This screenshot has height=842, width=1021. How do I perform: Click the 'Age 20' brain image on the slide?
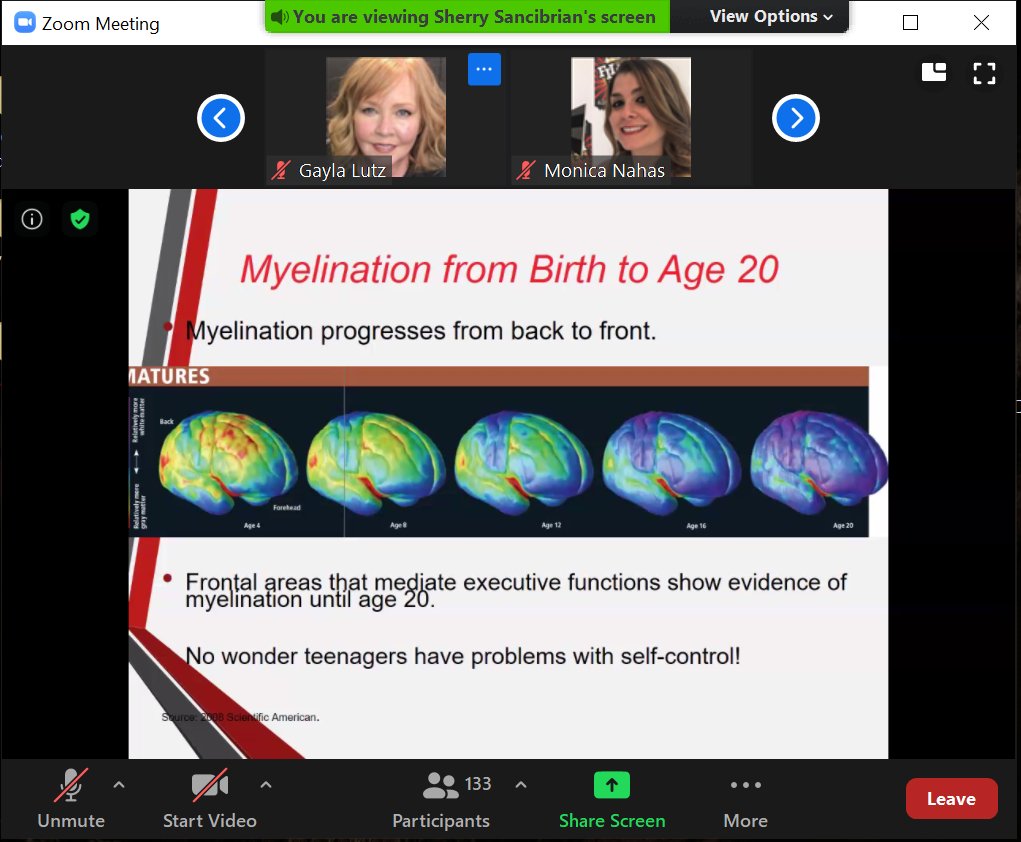[x=819, y=461]
